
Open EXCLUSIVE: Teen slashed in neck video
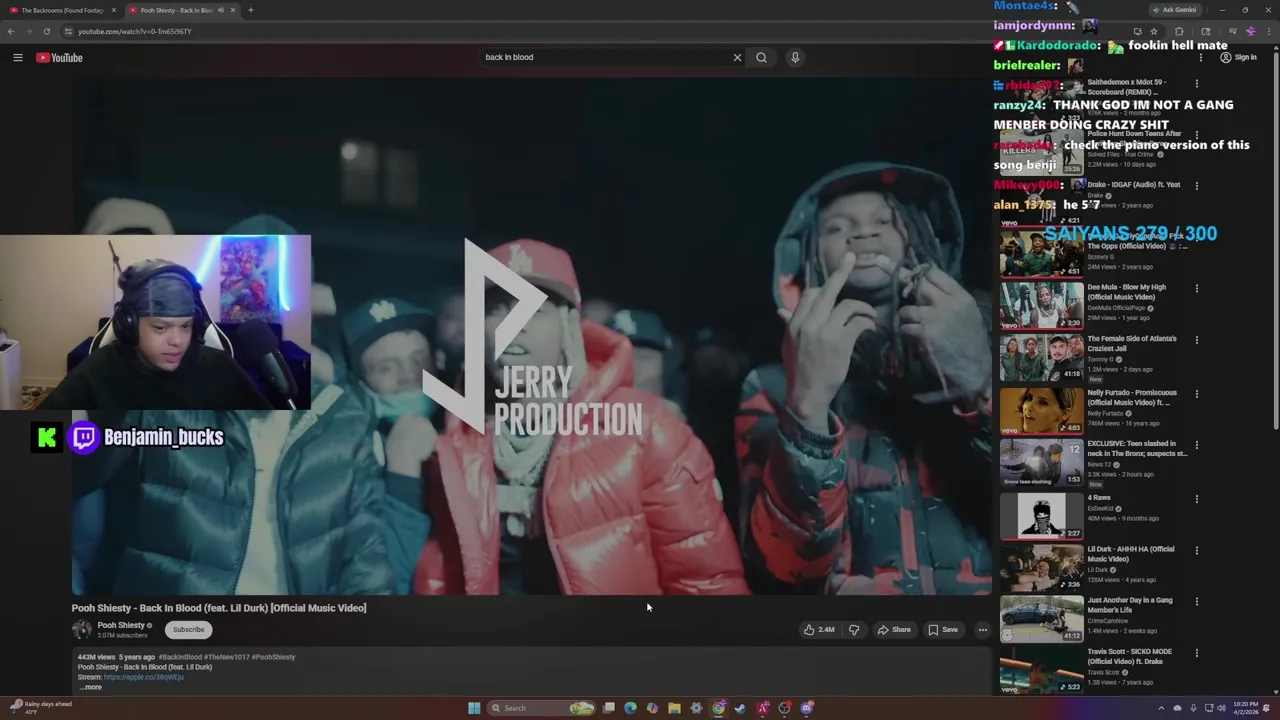pyautogui.click(x=1137, y=448)
